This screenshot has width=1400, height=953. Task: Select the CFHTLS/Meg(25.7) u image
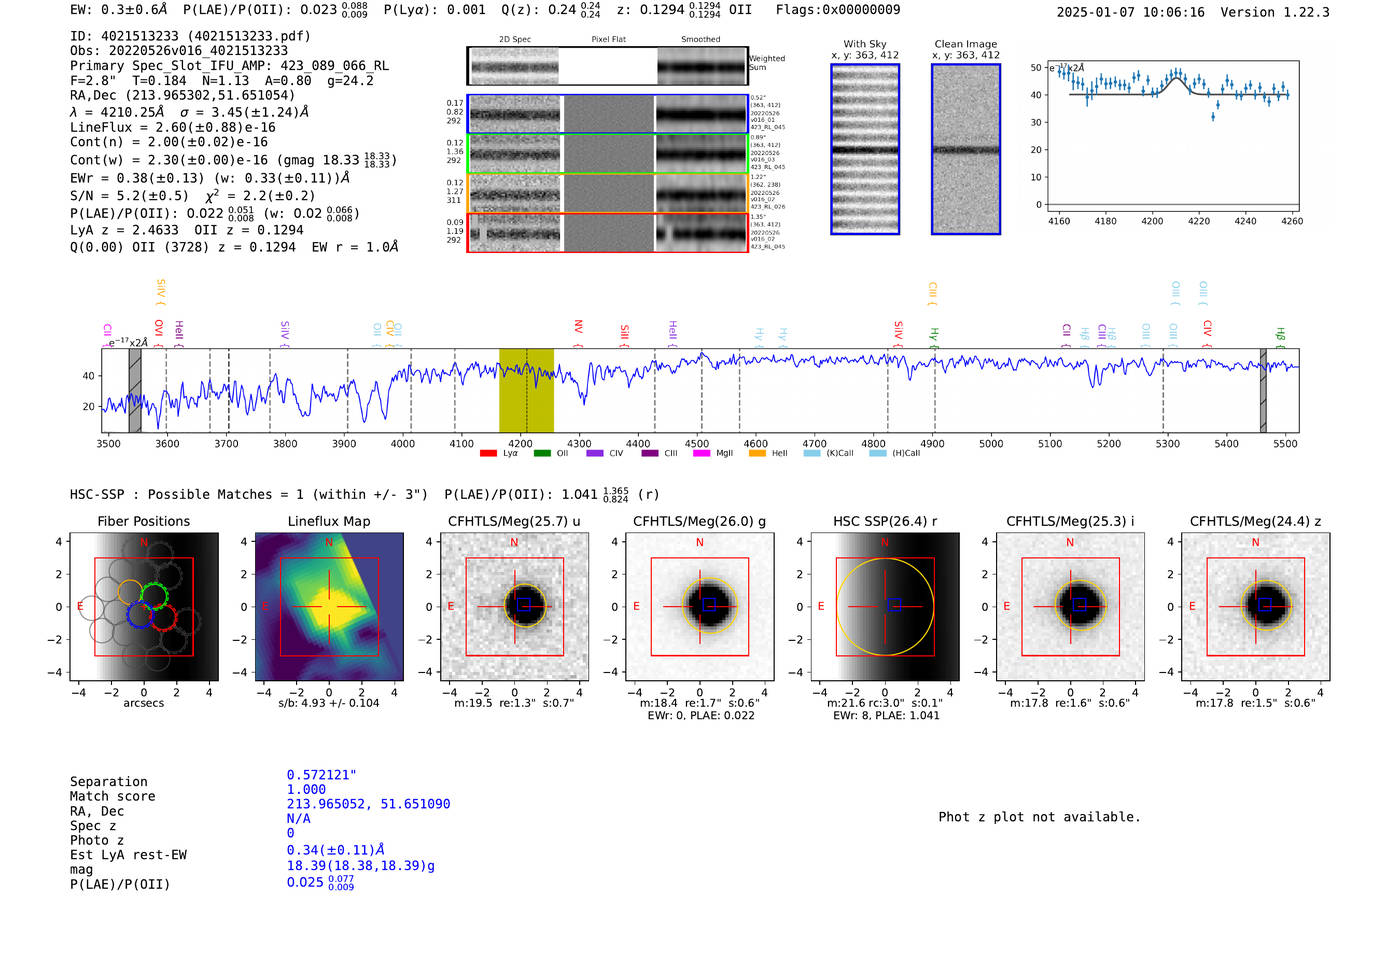(514, 606)
